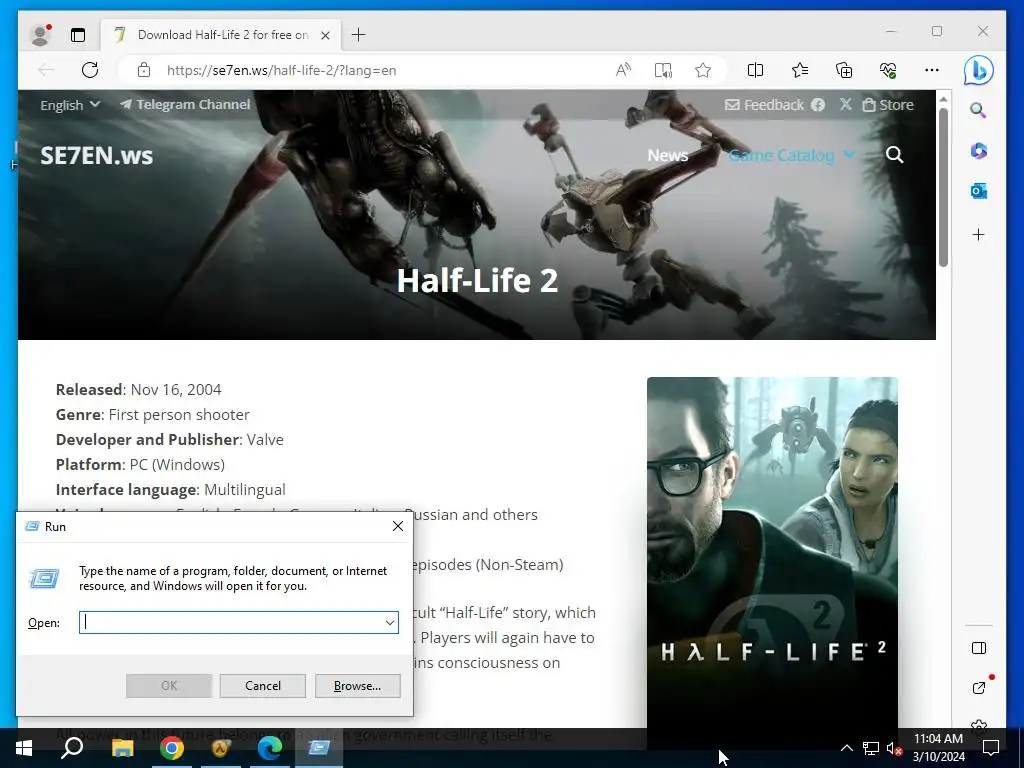Open sidebar Search icon
The width and height of the screenshot is (1024, 768).
pyautogui.click(x=978, y=110)
